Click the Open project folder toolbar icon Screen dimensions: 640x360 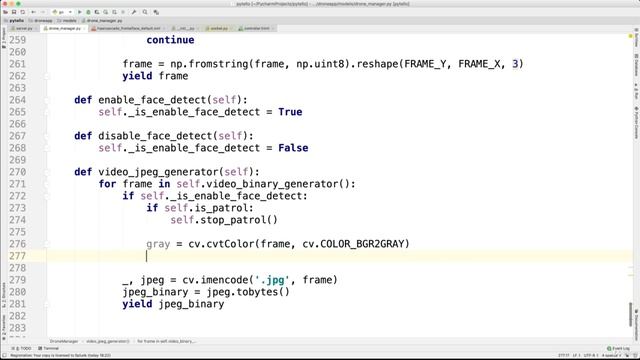[5, 12]
